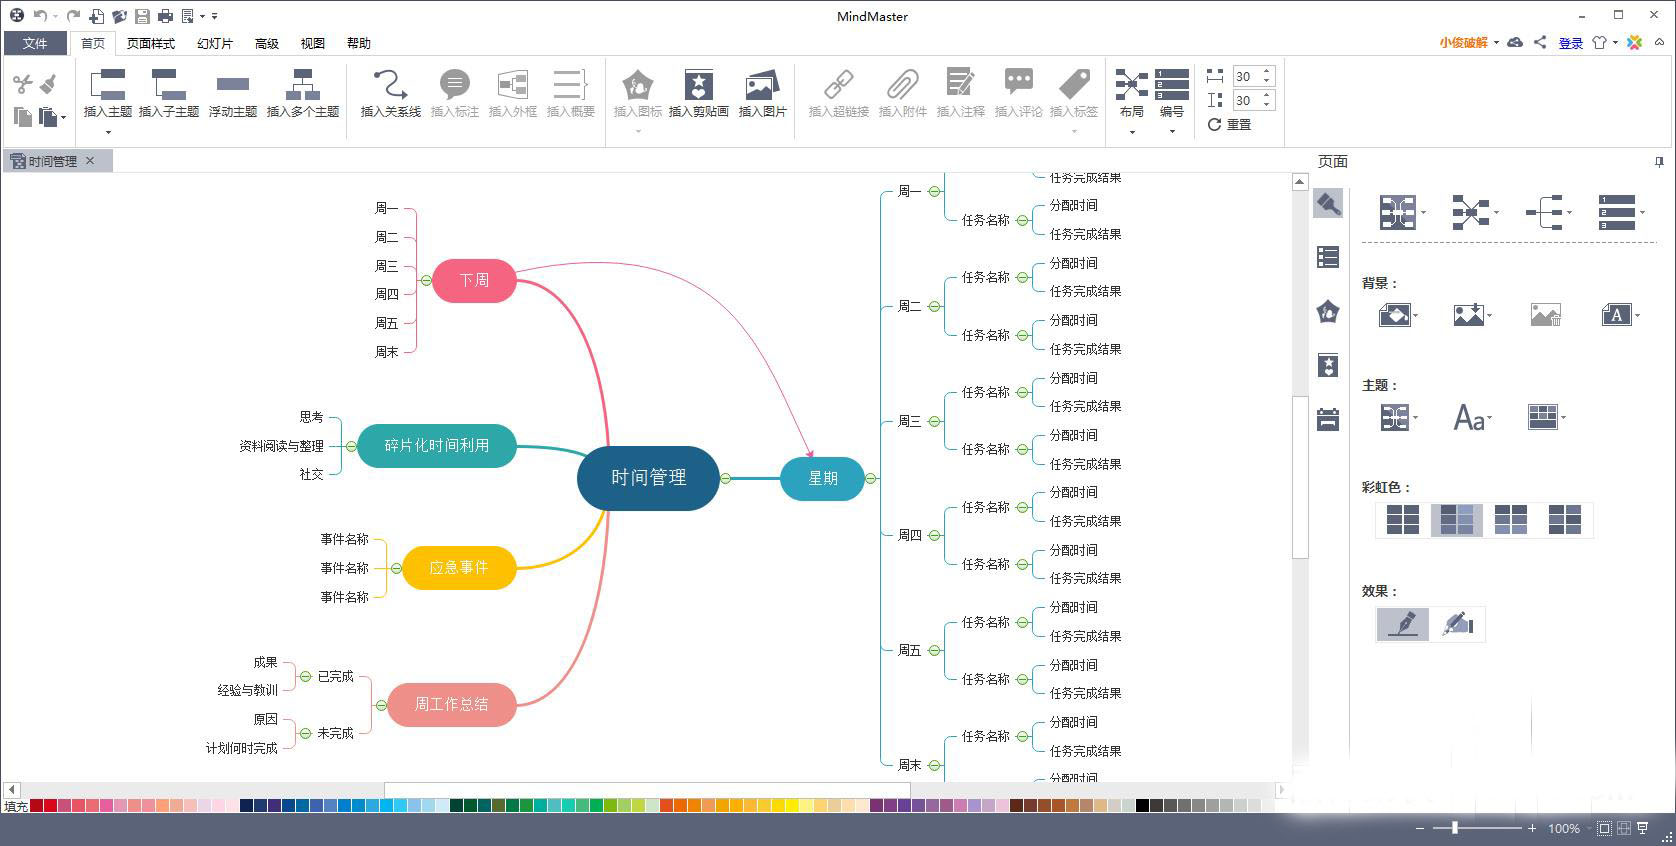This screenshot has height=846, width=1676.
Task: Click 插入图片 insert picture icon
Action: coord(762,84)
